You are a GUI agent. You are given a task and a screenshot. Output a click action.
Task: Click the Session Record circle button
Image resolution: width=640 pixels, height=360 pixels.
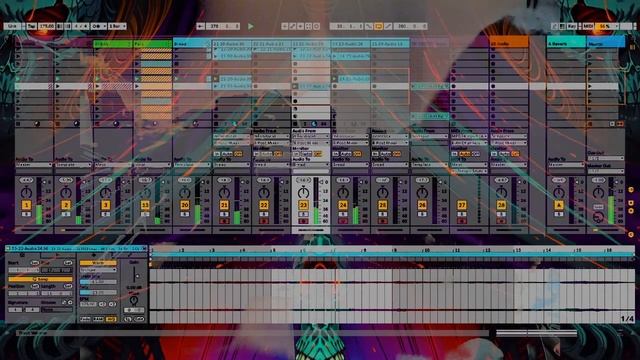tap(316, 26)
